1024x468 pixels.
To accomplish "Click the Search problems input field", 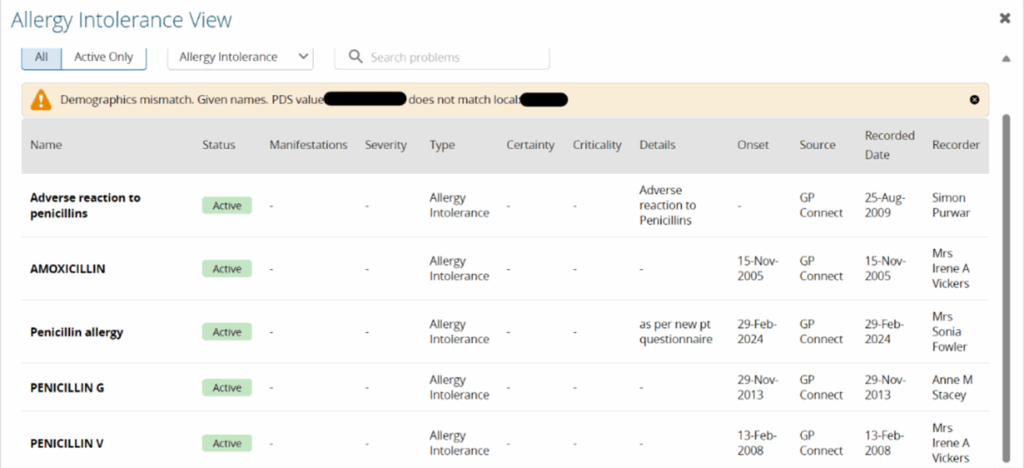I will pyautogui.click(x=442, y=57).
